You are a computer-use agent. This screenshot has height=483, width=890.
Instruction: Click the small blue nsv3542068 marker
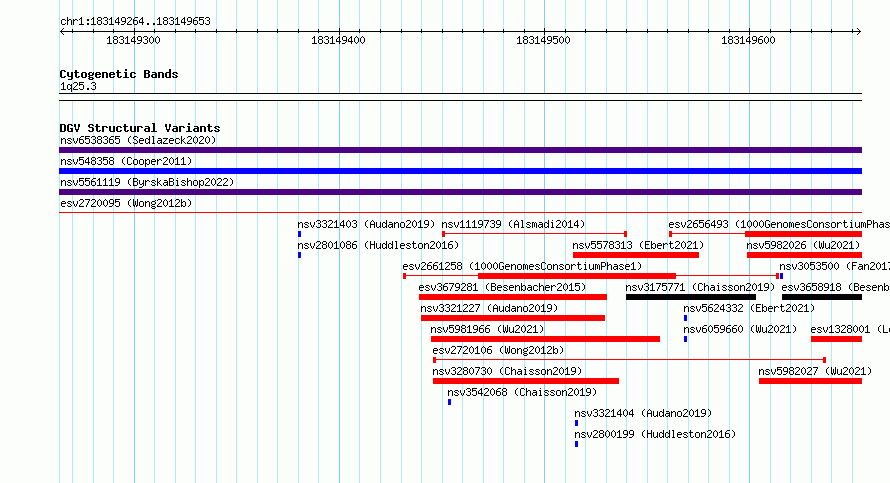tap(450, 402)
